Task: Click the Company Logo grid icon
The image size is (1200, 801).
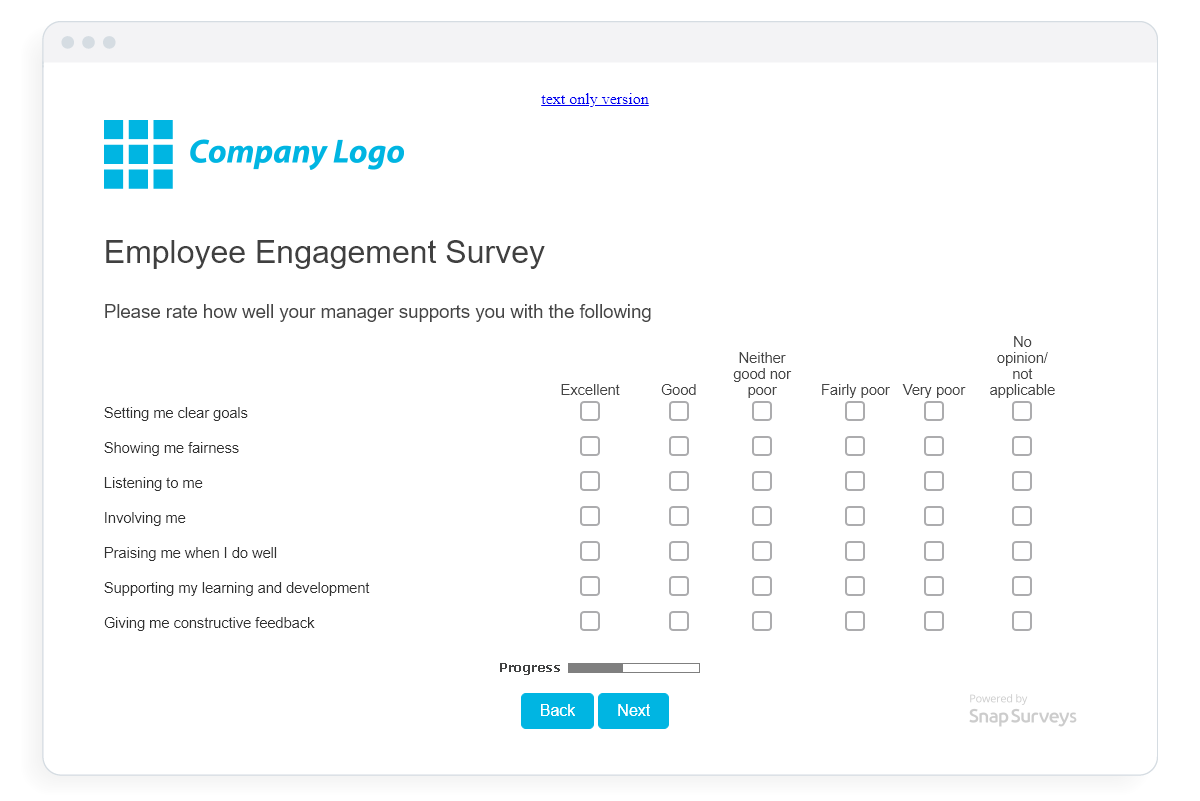Action: [x=138, y=154]
